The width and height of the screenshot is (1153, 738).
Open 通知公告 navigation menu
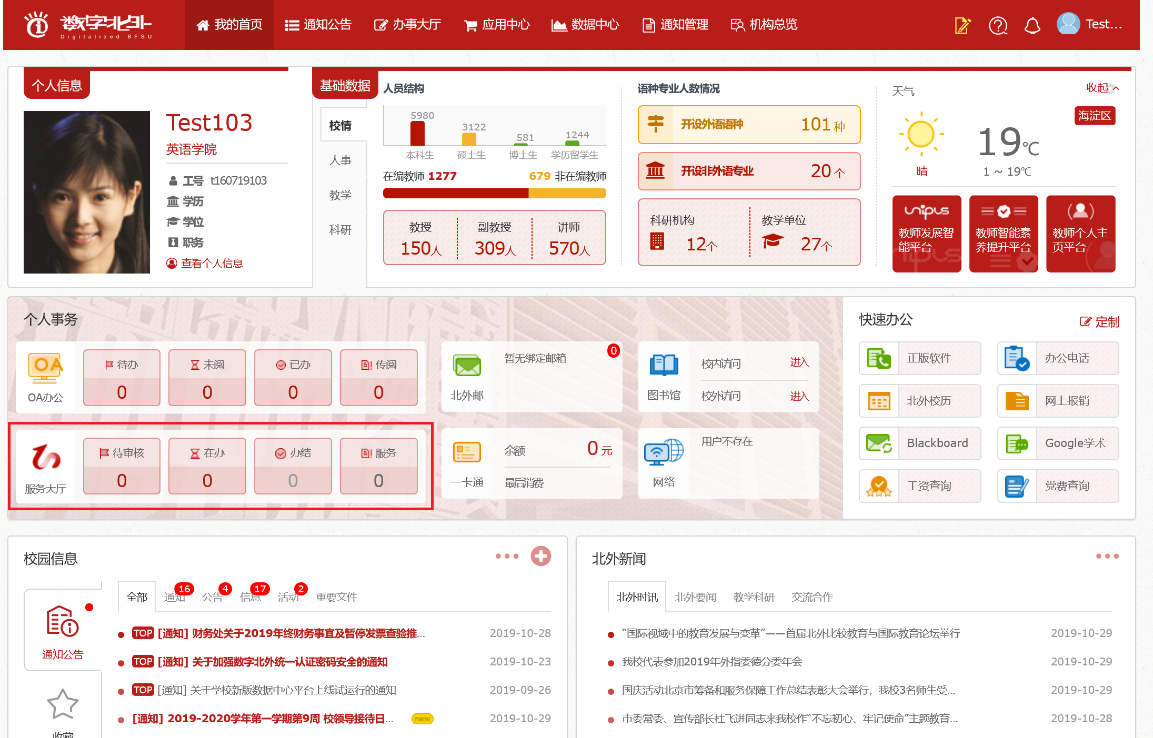tap(318, 25)
